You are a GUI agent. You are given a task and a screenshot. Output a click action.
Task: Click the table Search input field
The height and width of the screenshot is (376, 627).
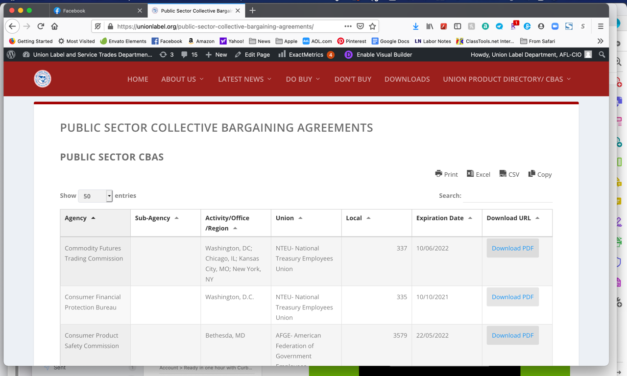click(508, 196)
